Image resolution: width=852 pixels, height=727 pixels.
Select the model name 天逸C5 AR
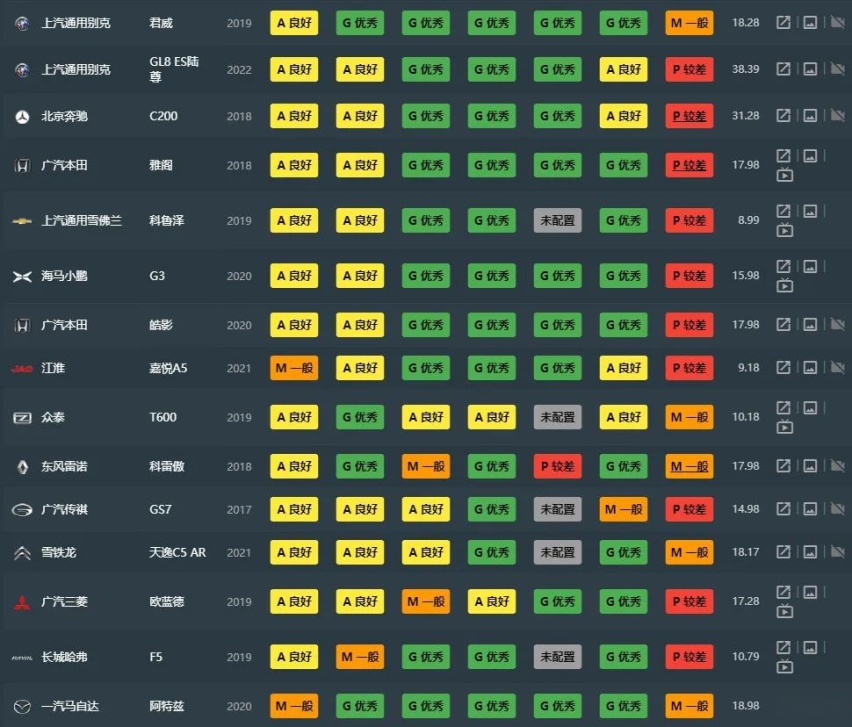[178, 552]
